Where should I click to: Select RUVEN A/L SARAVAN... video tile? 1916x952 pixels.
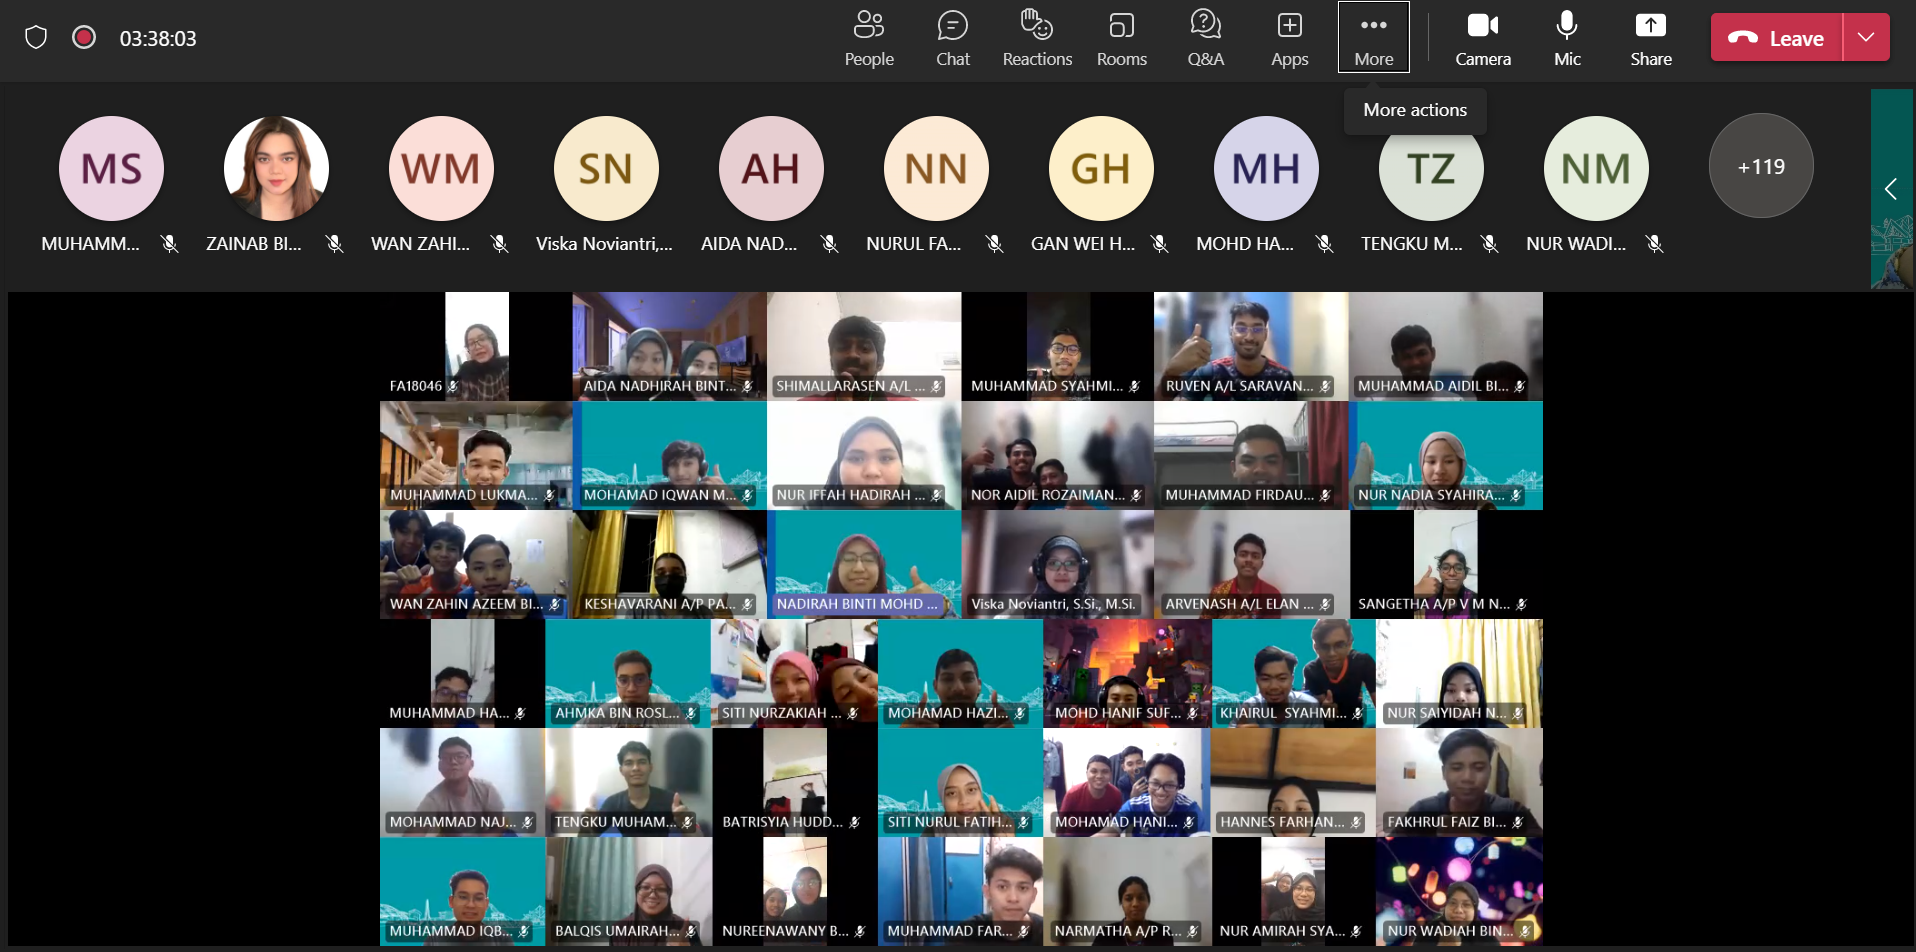(1250, 346)
